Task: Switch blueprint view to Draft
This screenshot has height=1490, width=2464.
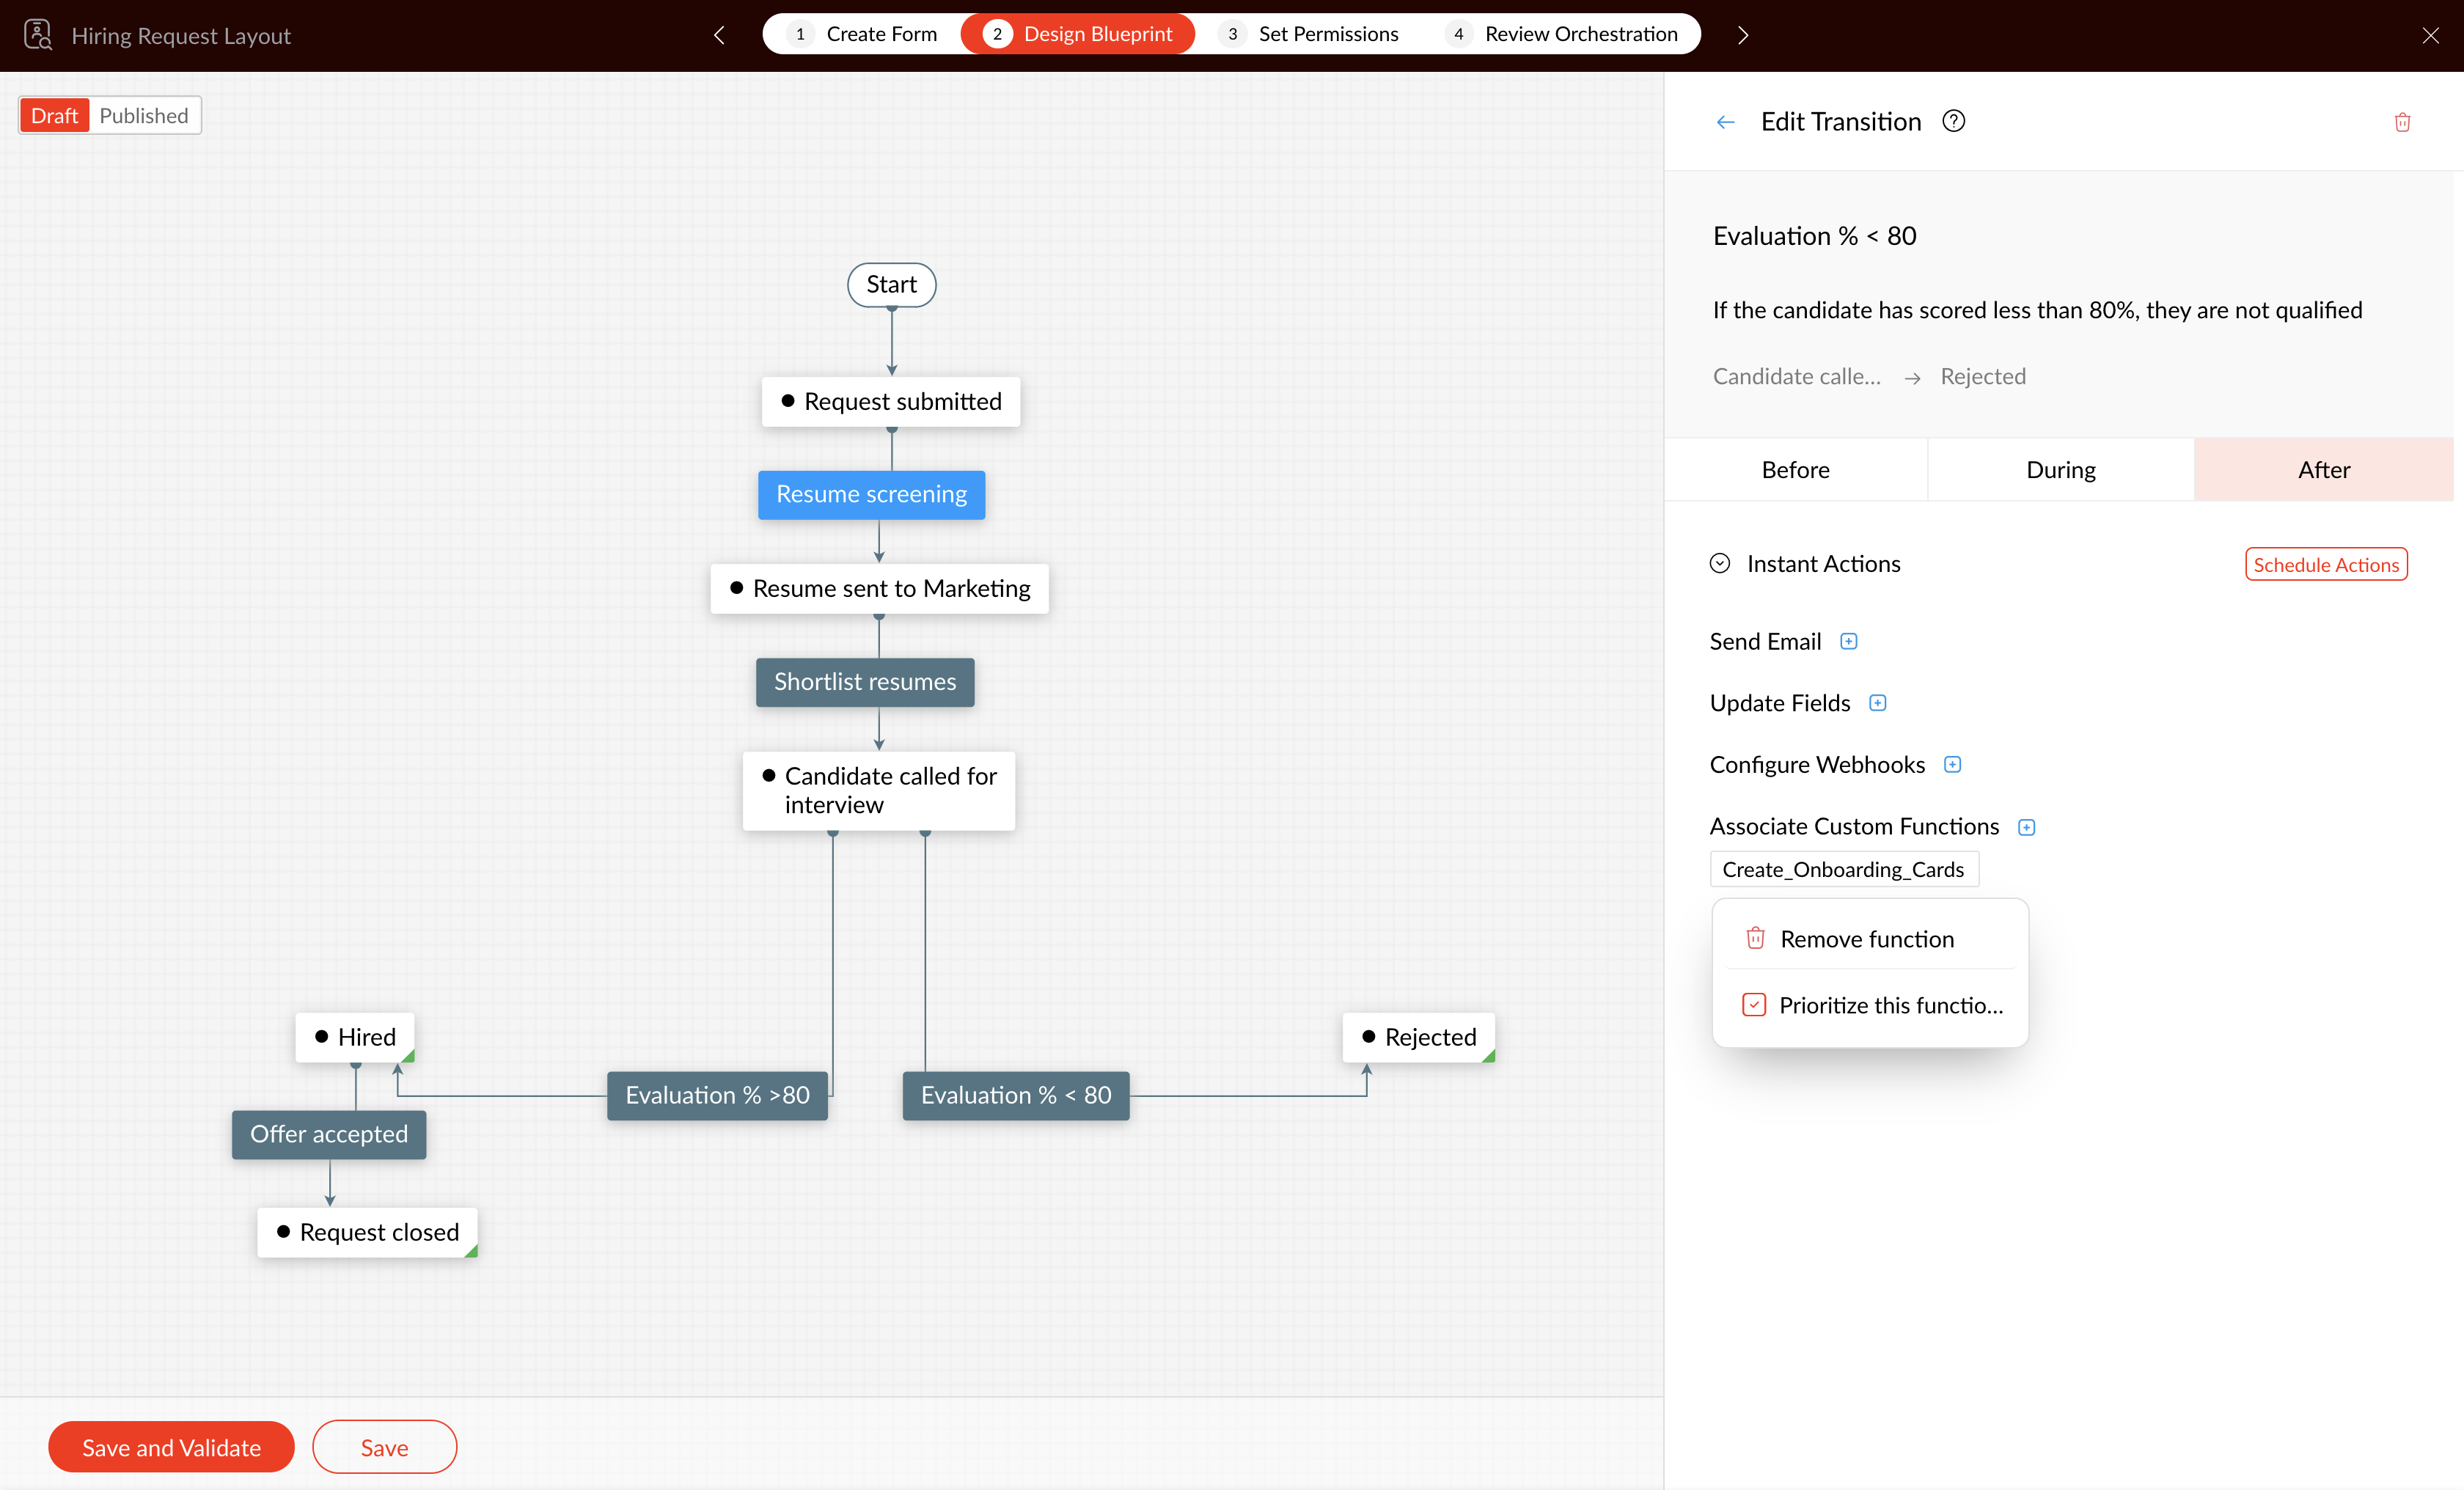Action: pos(54,116)
